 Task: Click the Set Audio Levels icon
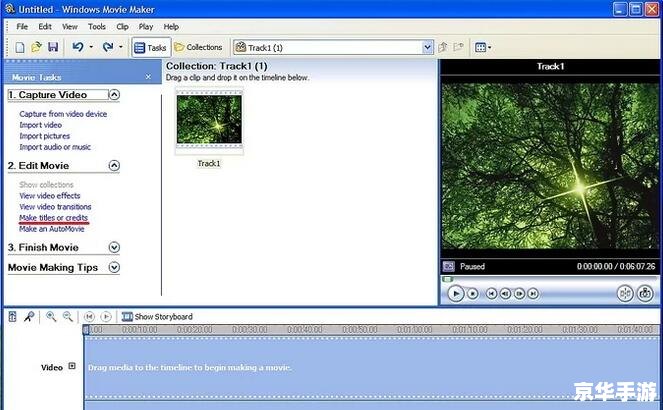(x=12, y=316)
